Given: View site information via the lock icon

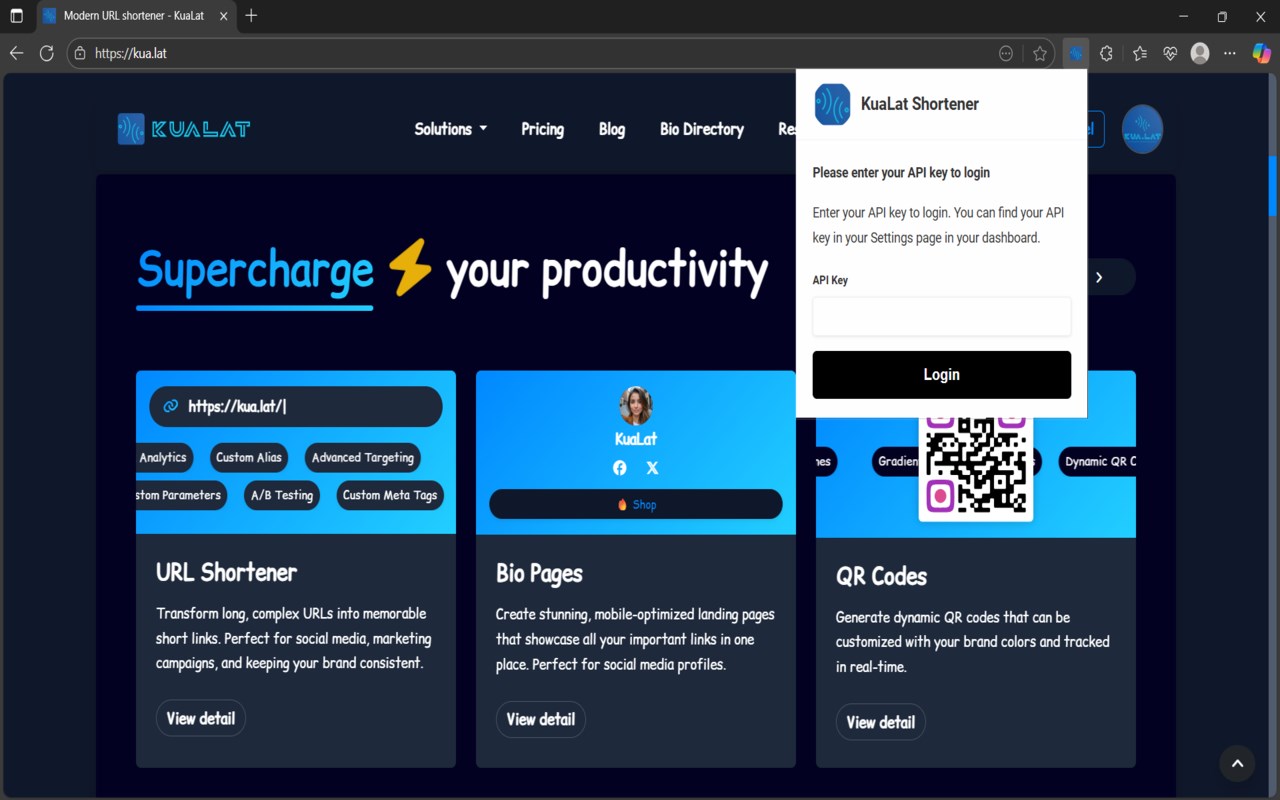Looking at the screenshot, I should (x=81, y=54).
